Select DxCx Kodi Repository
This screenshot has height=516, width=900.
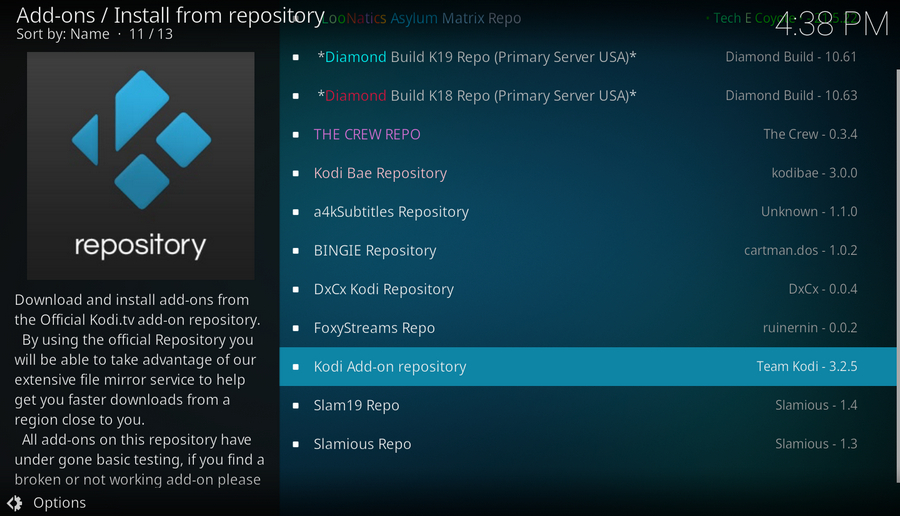click(x=588, y=289)
